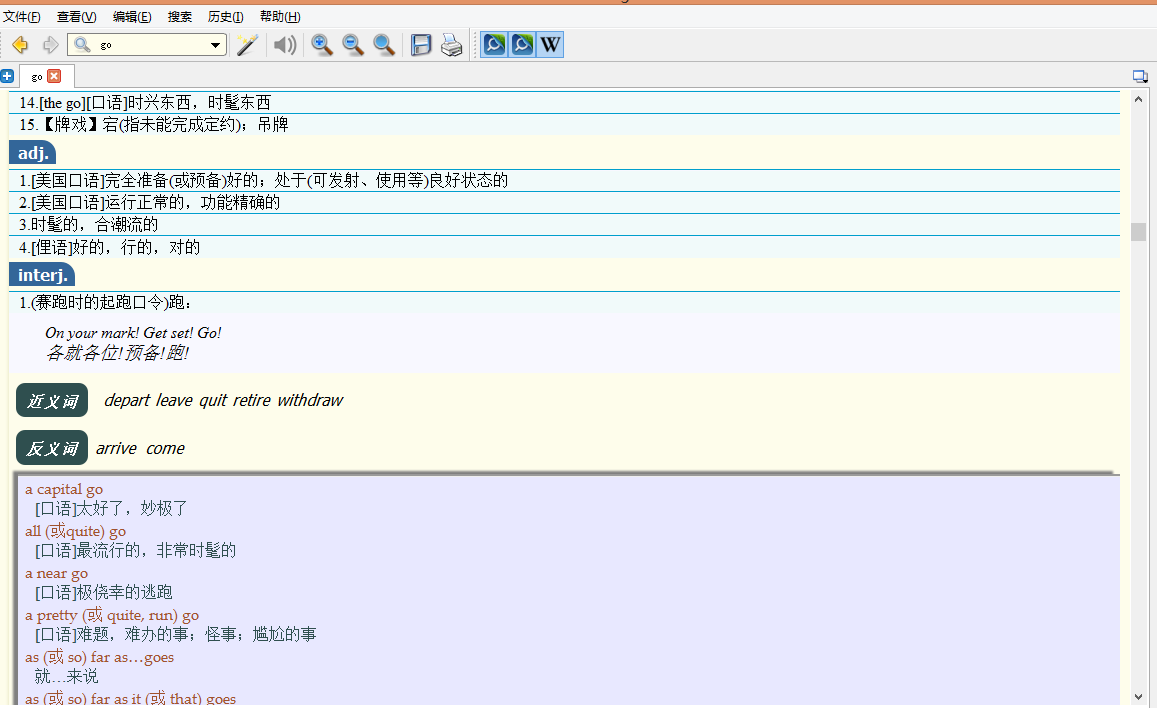Expand the search box dropdown arrow
The image size is (1157, 708).
(x=216, y=45)
